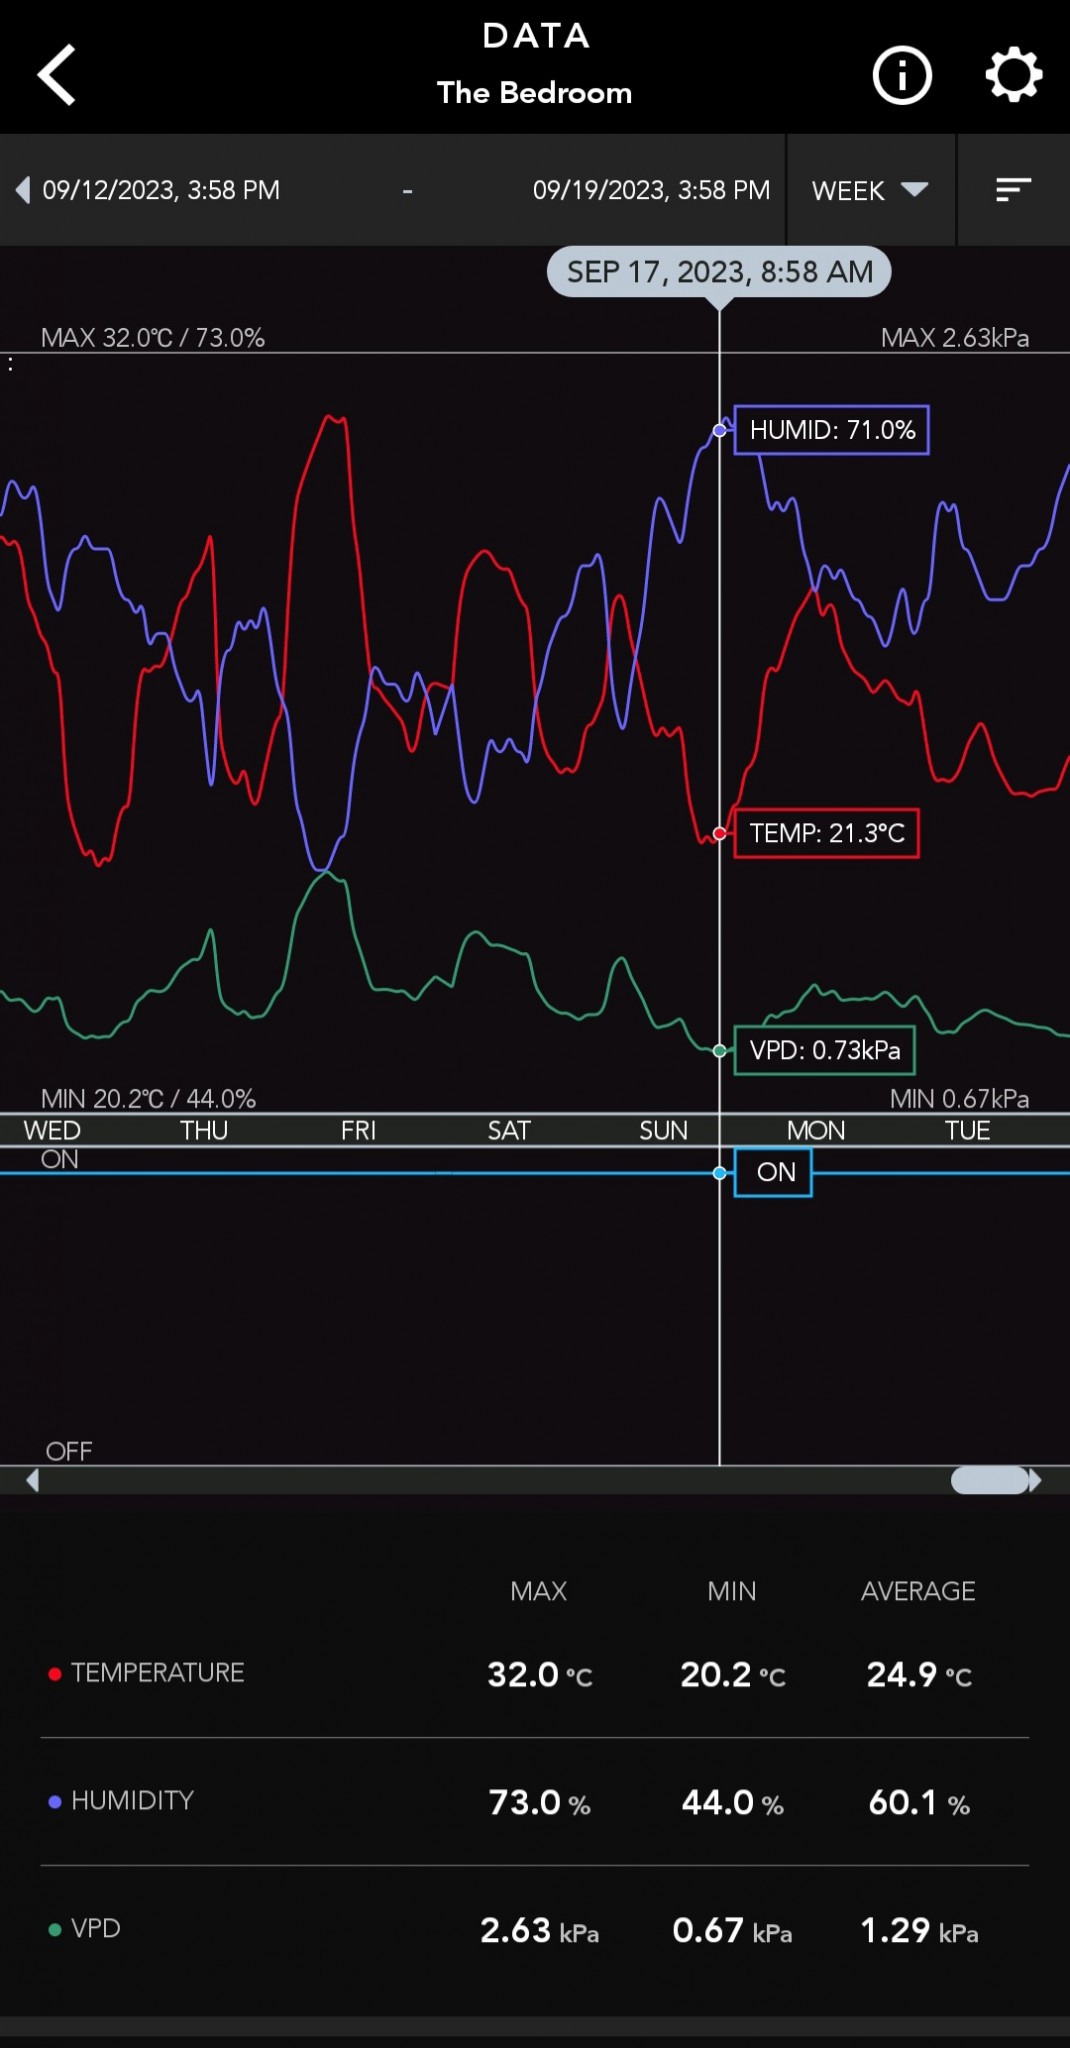Screen dimensions: 1070x2048
Task: Open settings gear icon
Action: click(x=1013, y=75)
